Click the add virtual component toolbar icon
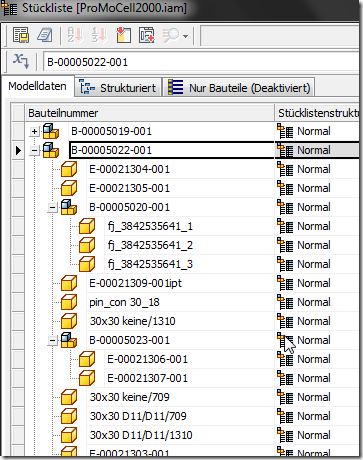Screen dimensions: 363x460 point(147,35)
